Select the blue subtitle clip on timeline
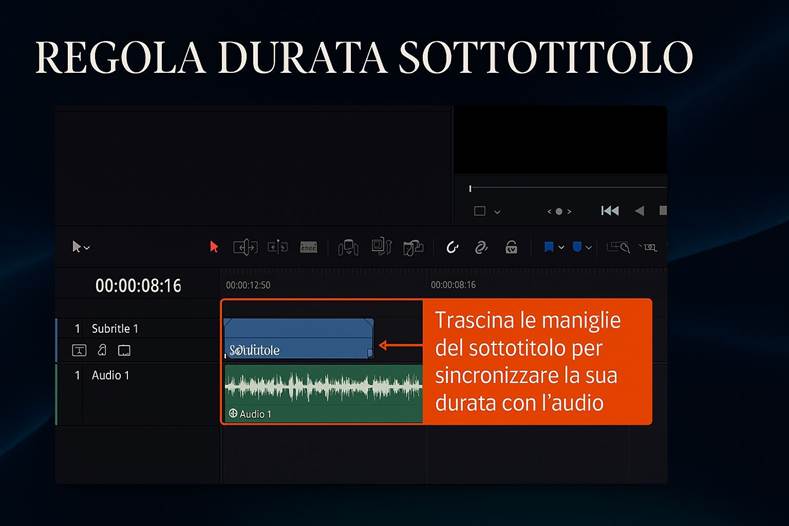The image size is (789, 526). 298,338
